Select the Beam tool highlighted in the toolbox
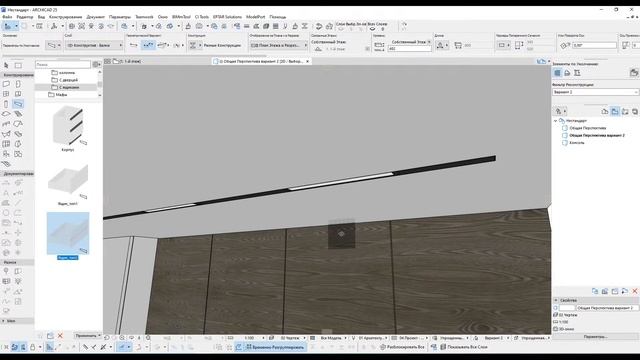The image size is (640, 360). (18, 104)
